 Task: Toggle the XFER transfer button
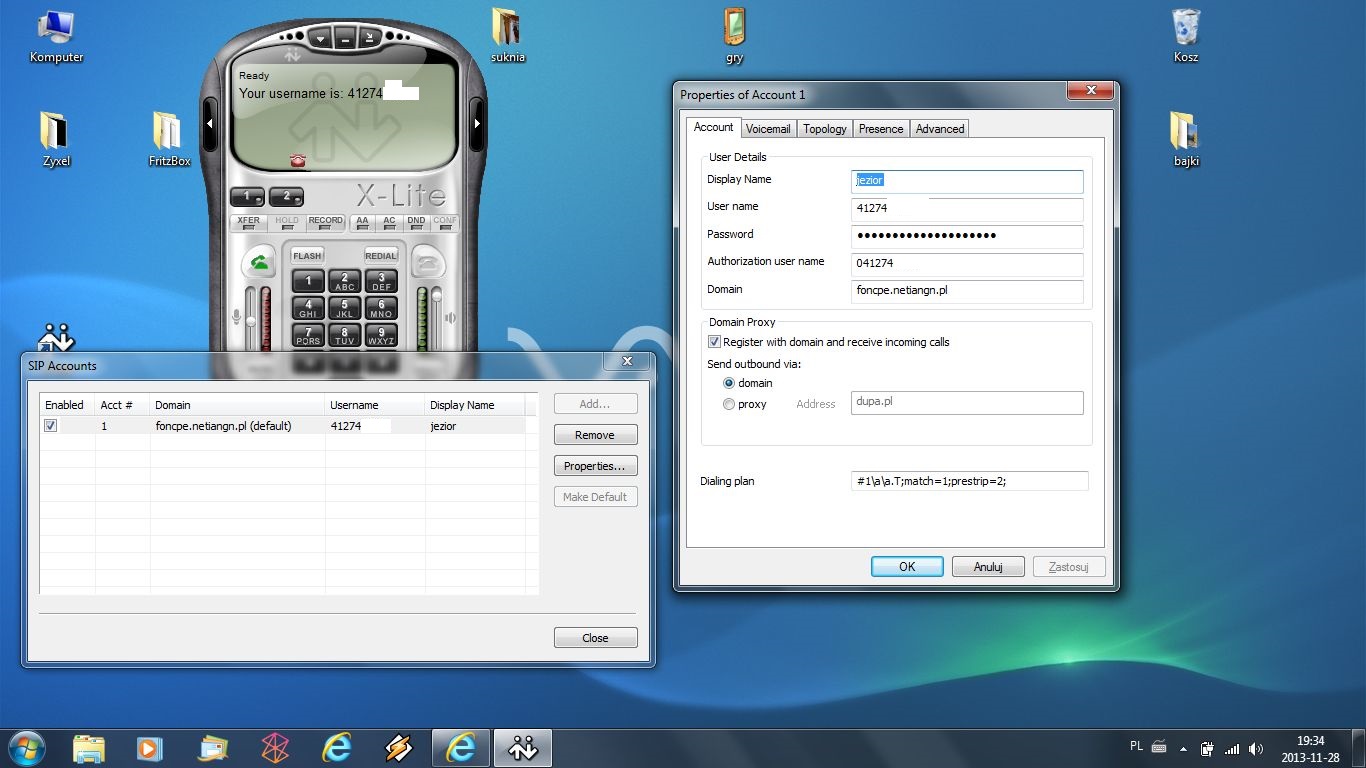click(x=248, y=223)
